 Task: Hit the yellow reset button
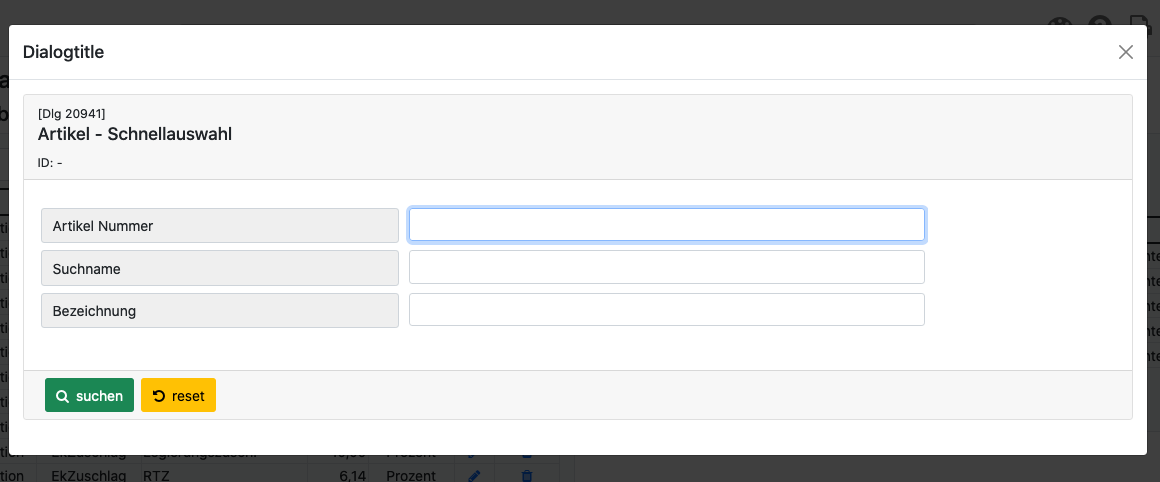[x=178, y=396]
